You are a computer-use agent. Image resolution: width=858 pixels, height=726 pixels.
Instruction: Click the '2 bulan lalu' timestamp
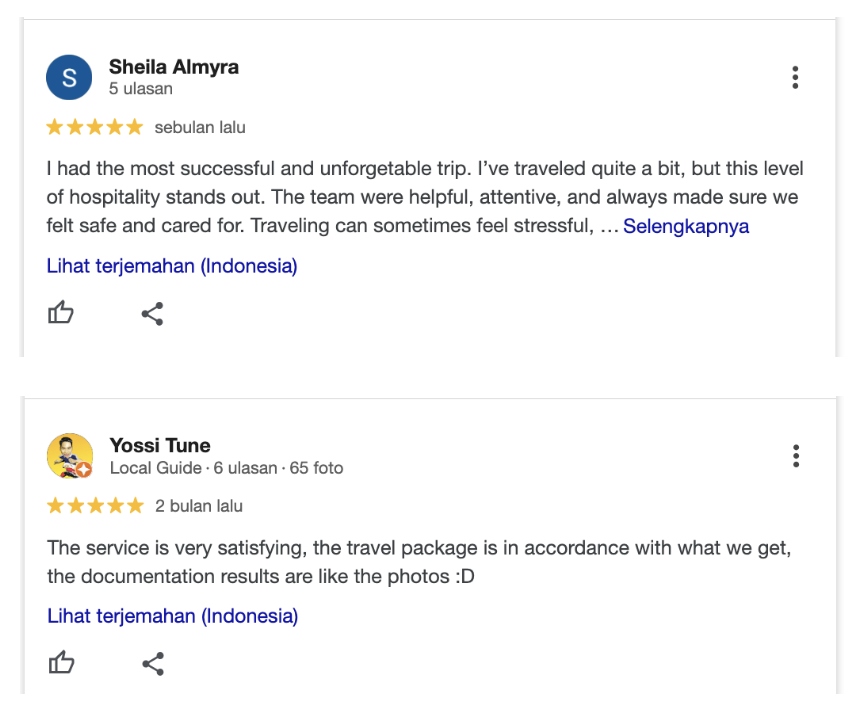pos(199,506)
